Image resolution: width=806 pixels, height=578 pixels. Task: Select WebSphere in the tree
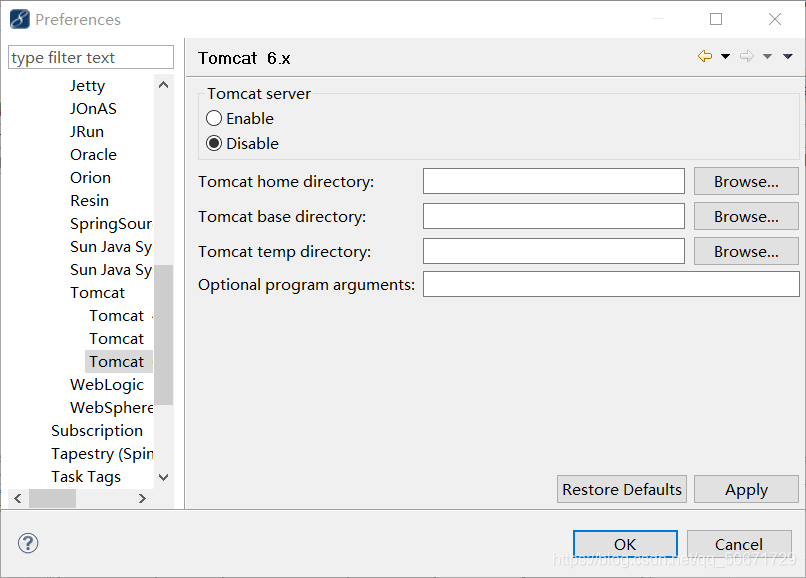112,408
